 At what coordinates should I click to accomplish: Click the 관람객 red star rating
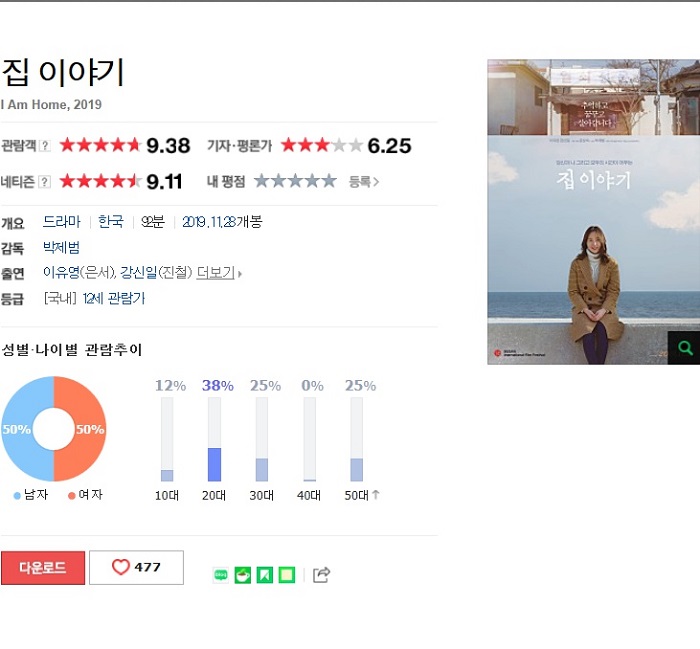click(100, 145)
